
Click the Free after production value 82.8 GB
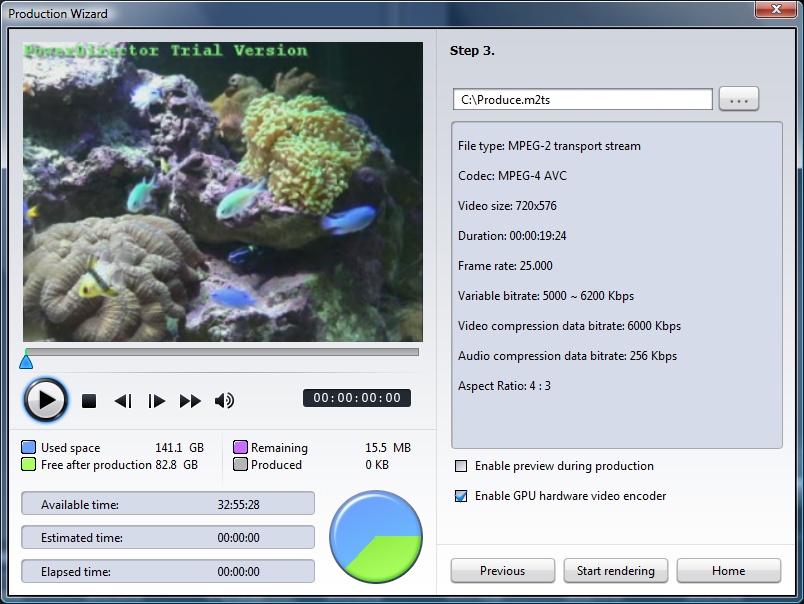coord(176,465)
